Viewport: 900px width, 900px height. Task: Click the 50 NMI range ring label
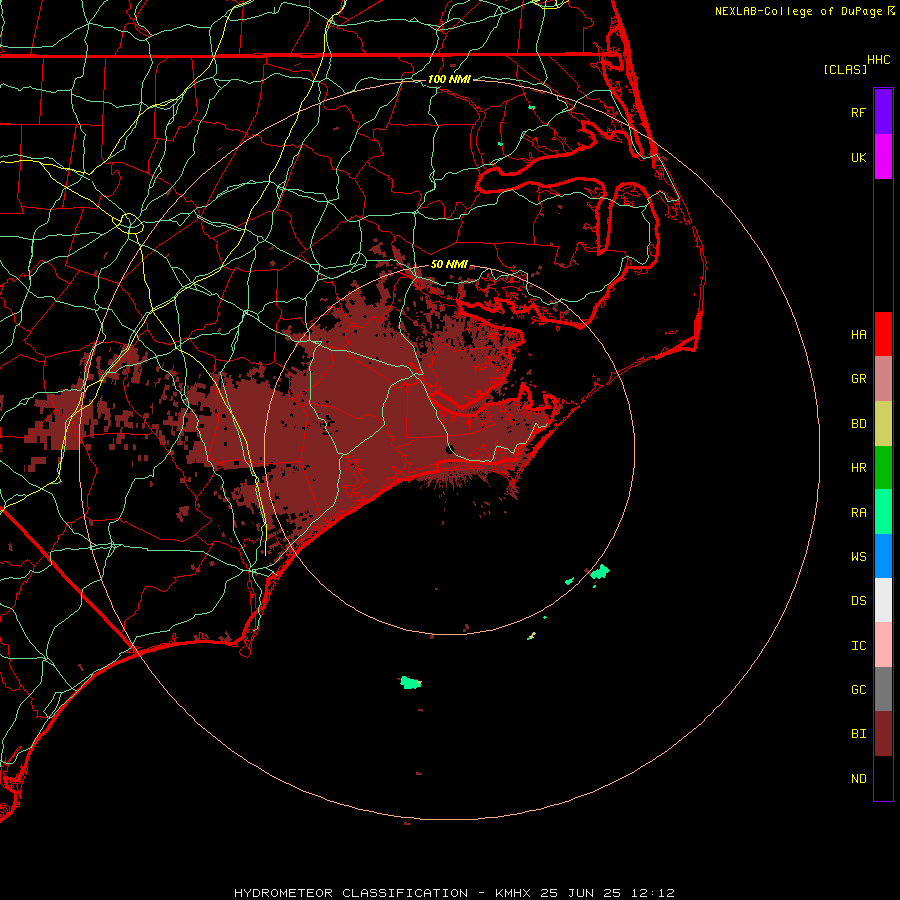point(449,264)
